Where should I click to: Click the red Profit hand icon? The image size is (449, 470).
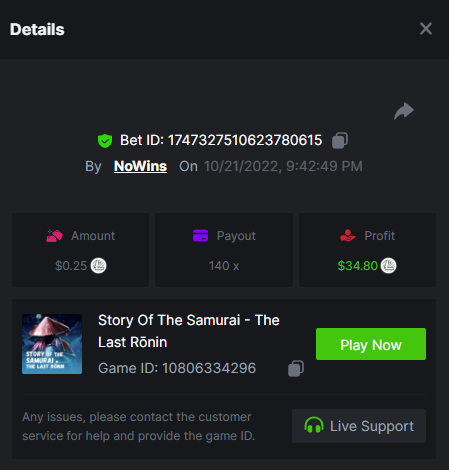pos(347,236)
